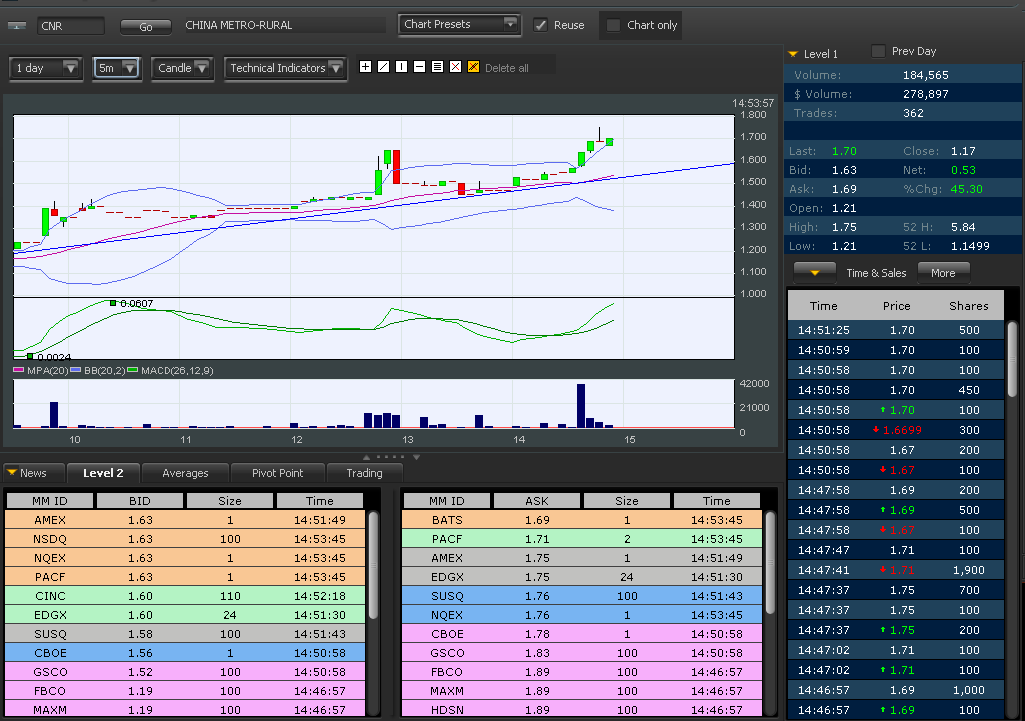The width and height of the screenshot is (1025, 721).
Task: Select the BATS ask row
Action: pyautogui.click(x=582, y=520)
